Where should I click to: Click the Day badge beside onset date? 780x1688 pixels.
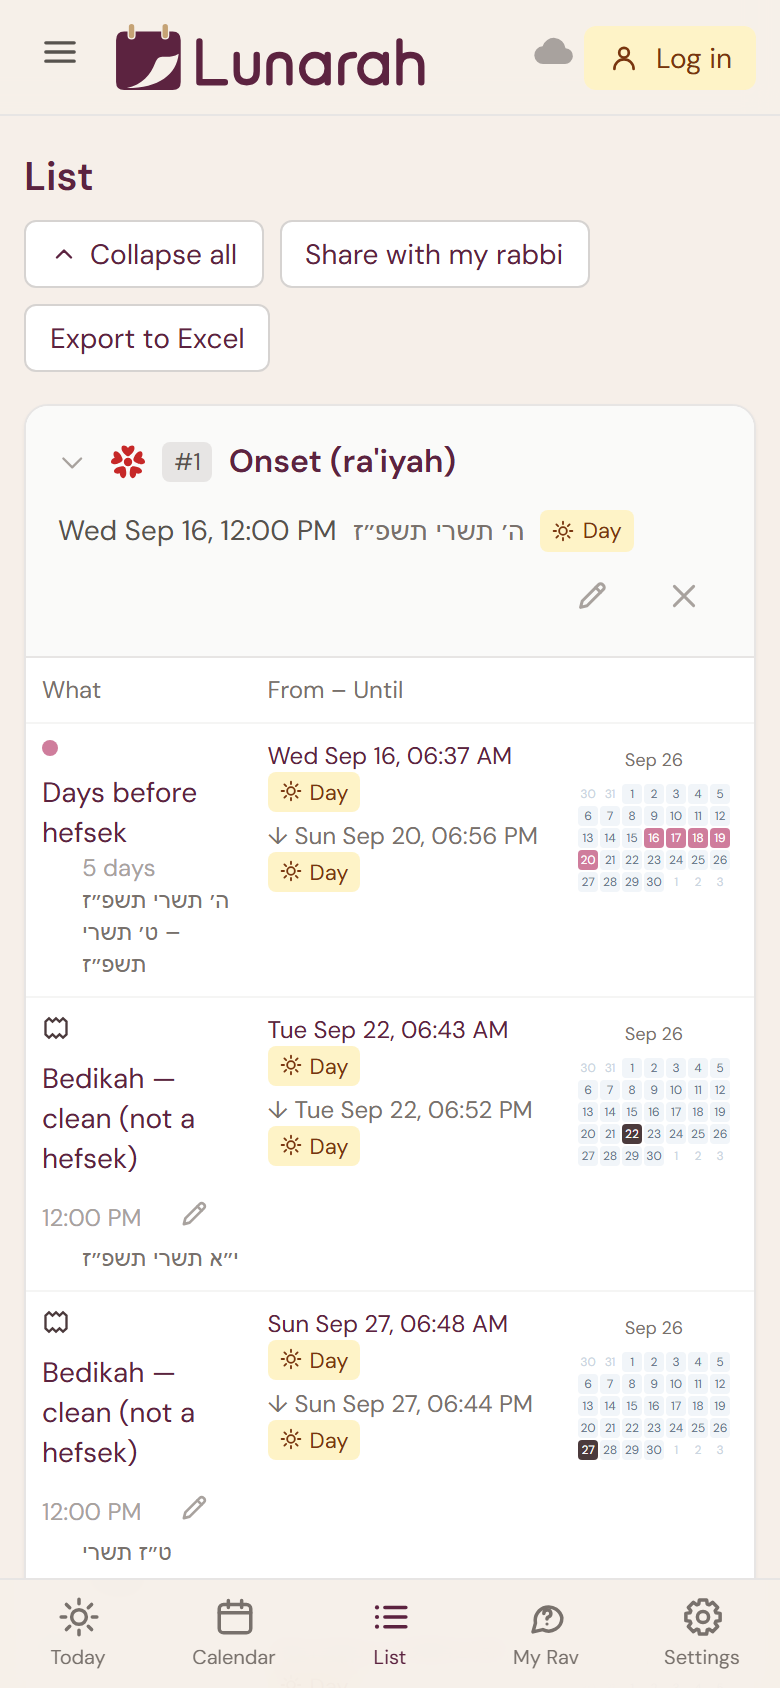coord(587,531)
